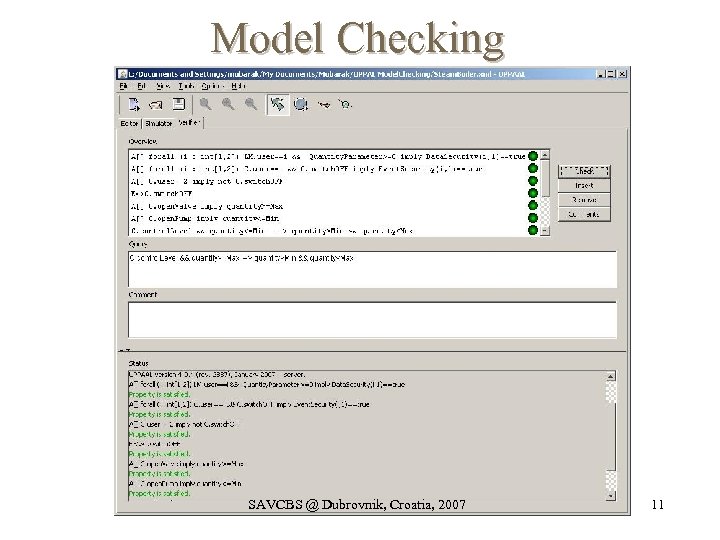The height and width of the screenshot is (540, 720).
Task: Click green status light of second forall query
Action: point(533,168)
